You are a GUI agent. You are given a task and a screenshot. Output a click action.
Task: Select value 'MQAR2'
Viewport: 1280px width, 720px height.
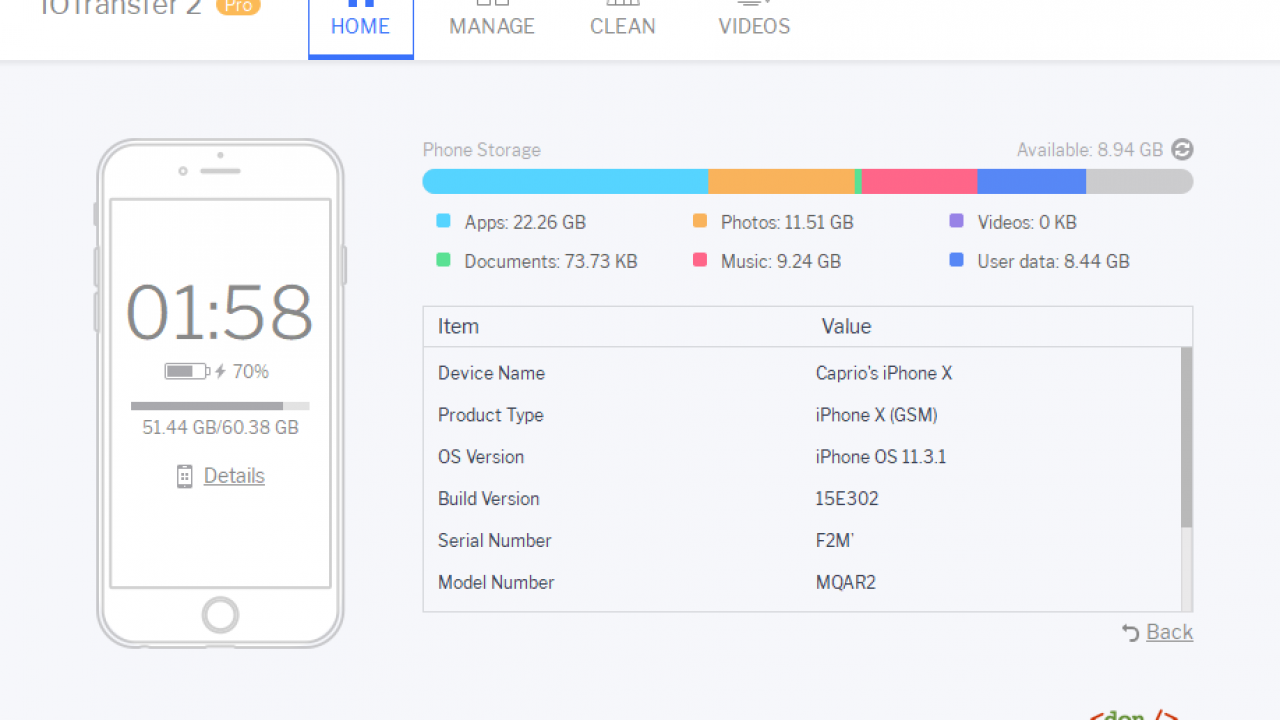click(x=846, y=583)
